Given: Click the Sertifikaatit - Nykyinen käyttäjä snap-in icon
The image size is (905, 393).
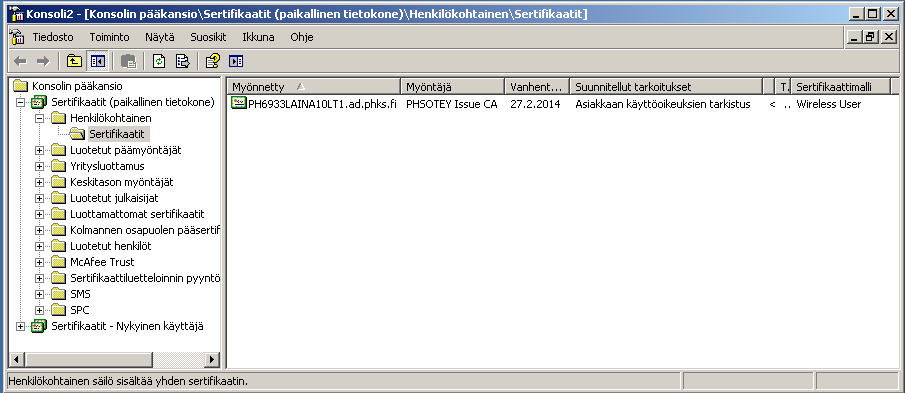Looking at the screenshot, I should [x=39, y=326].
